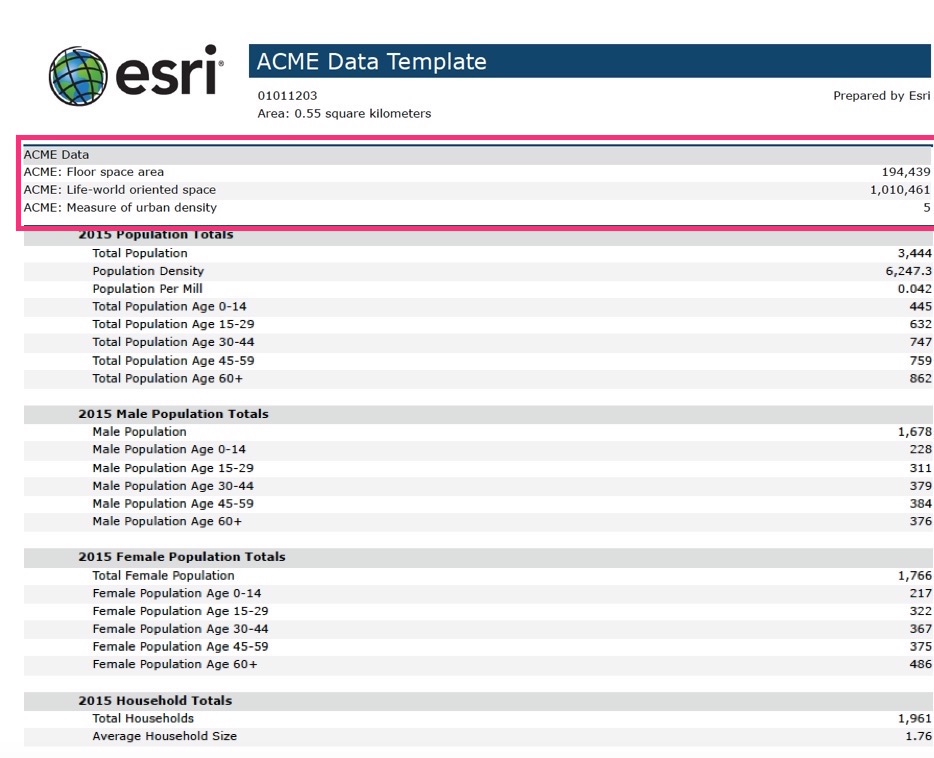Select 'Female Population Age 0-14' label
The width and height of the screenshot is (934, 758).
pos(177,594)
